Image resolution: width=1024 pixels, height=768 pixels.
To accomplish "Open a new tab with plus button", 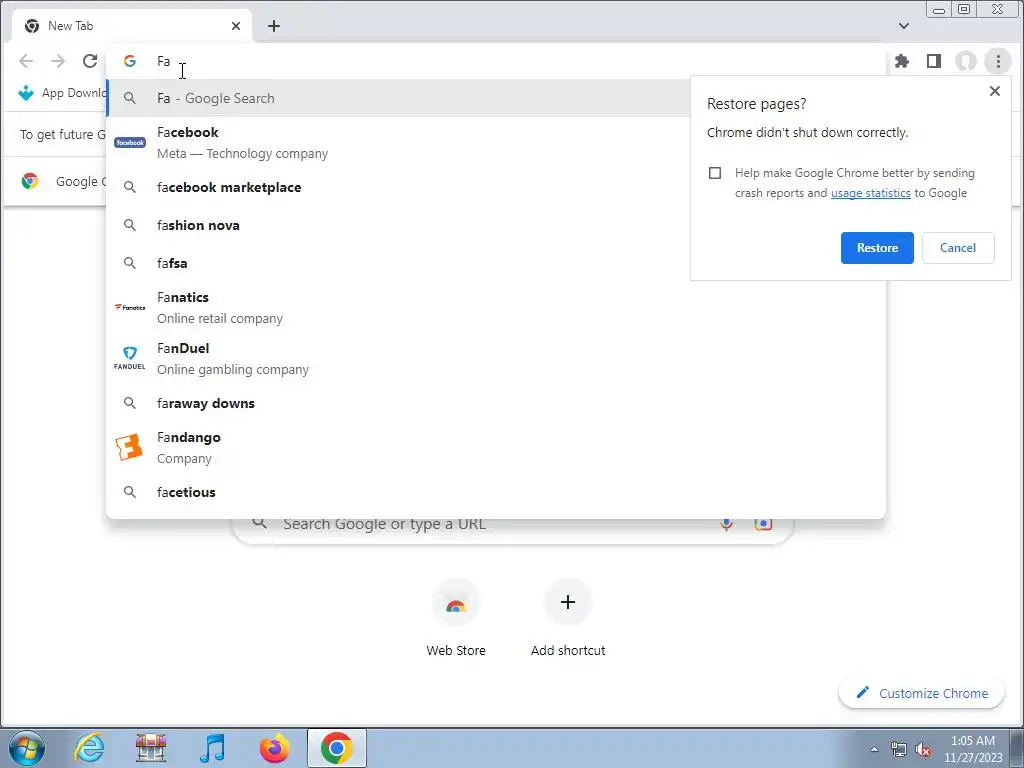I will click(274, 26).
